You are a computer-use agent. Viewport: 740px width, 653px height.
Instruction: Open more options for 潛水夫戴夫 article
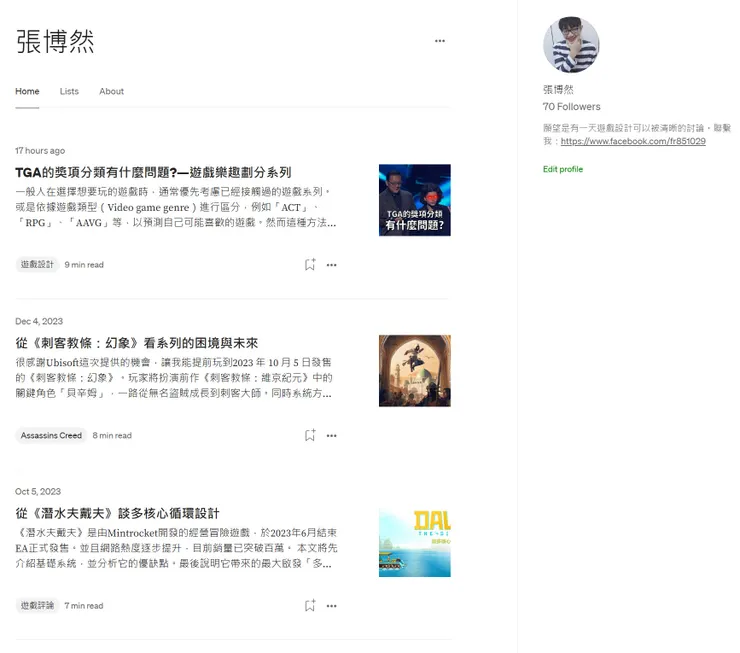click(331, 606)
